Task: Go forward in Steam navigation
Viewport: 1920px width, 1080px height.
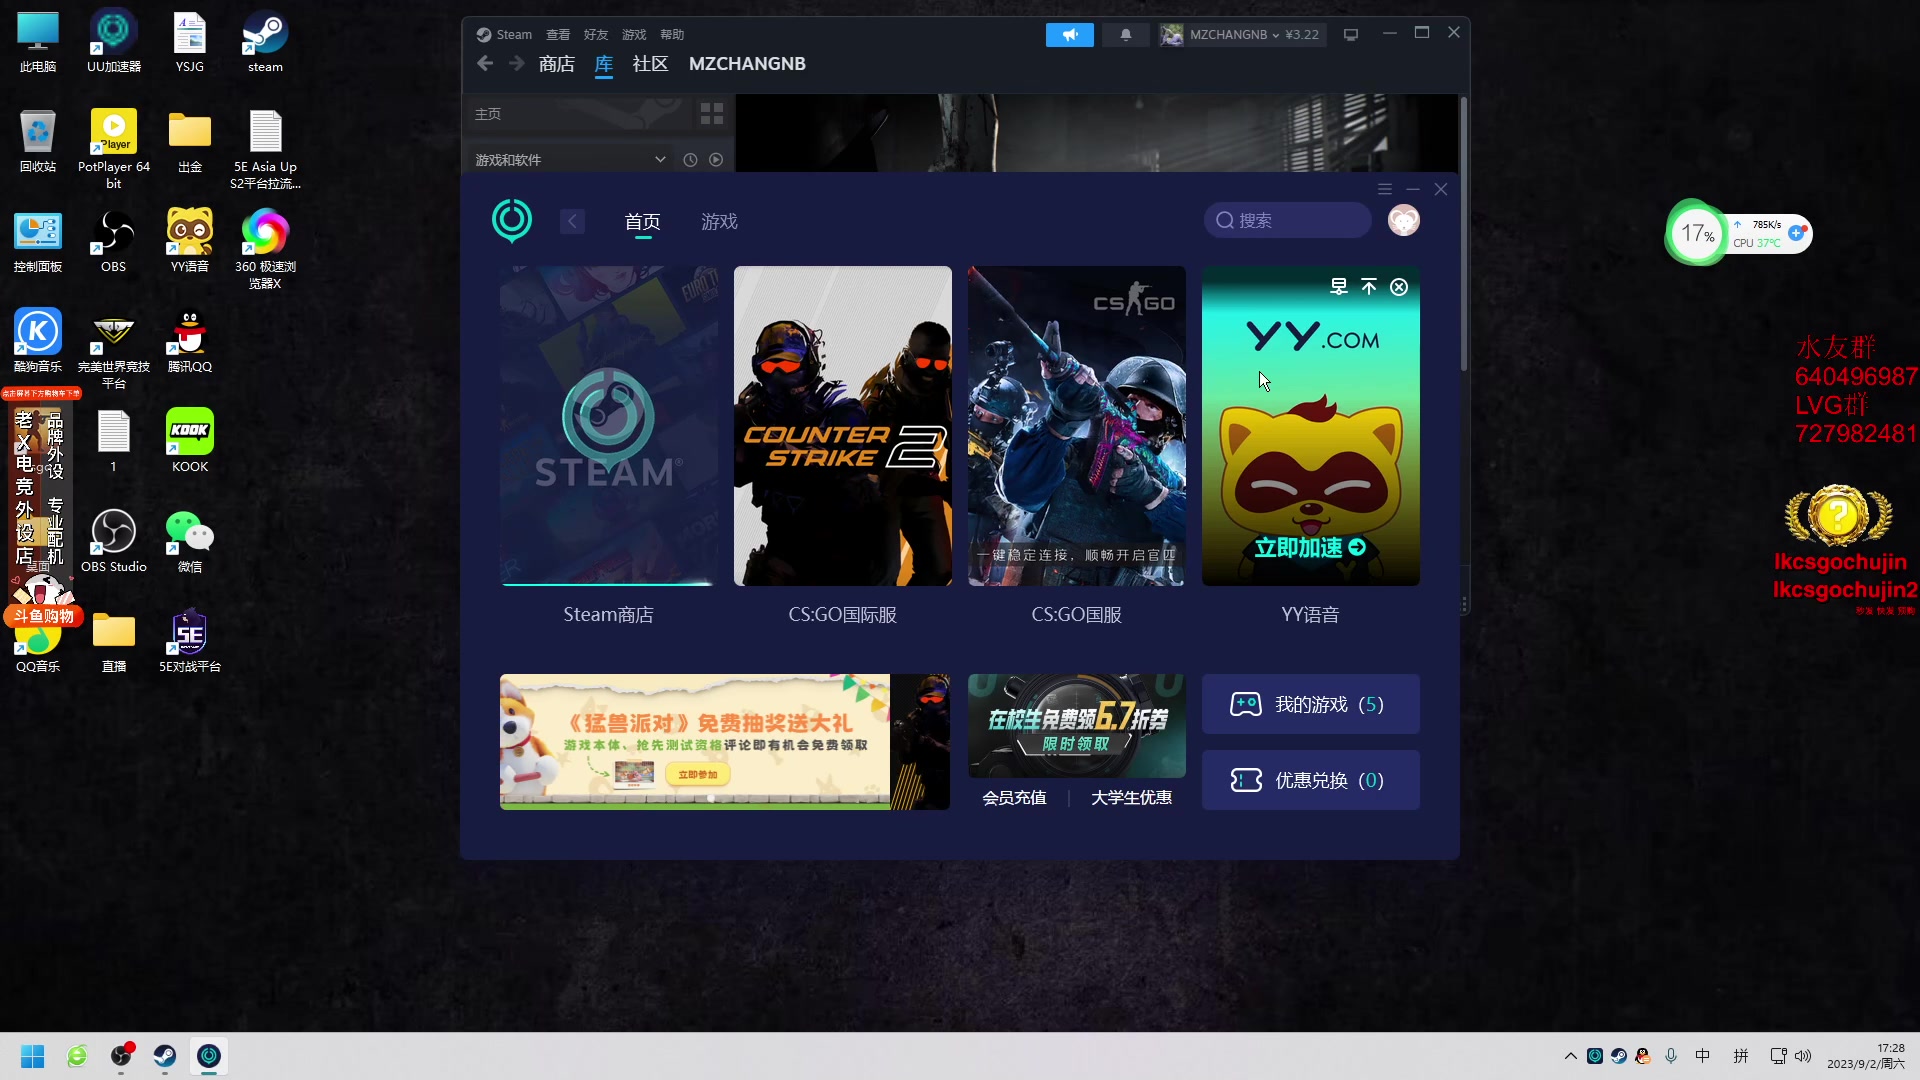Action: (x=516, y=64)
